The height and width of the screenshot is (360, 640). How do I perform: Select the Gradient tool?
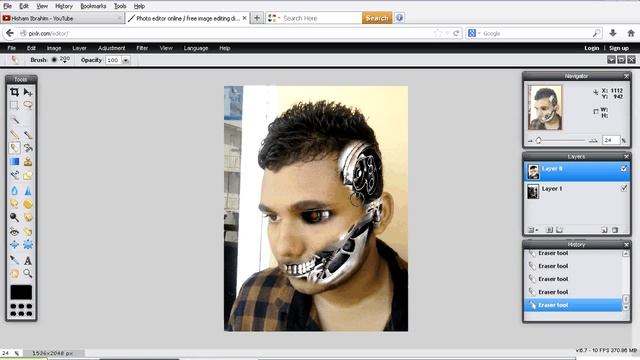pyautogui.click(x=14, y=162)
